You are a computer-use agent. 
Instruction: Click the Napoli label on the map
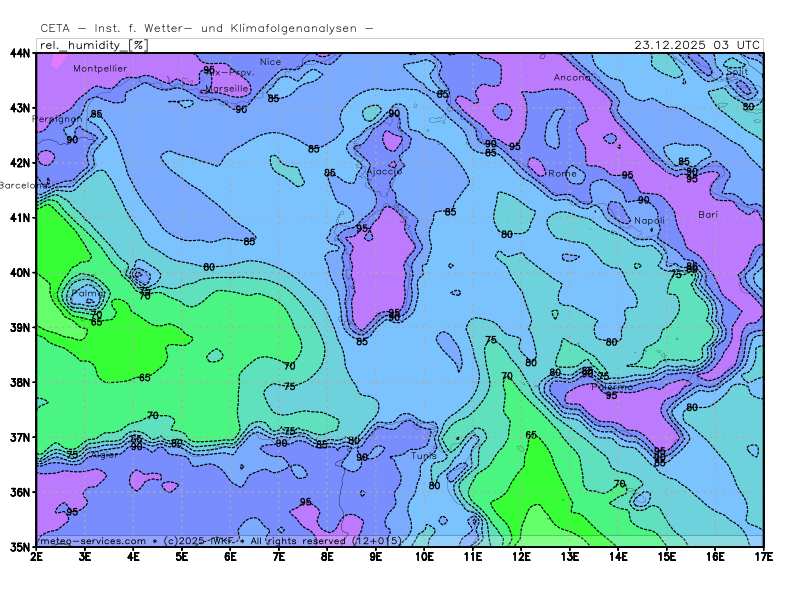649,220
